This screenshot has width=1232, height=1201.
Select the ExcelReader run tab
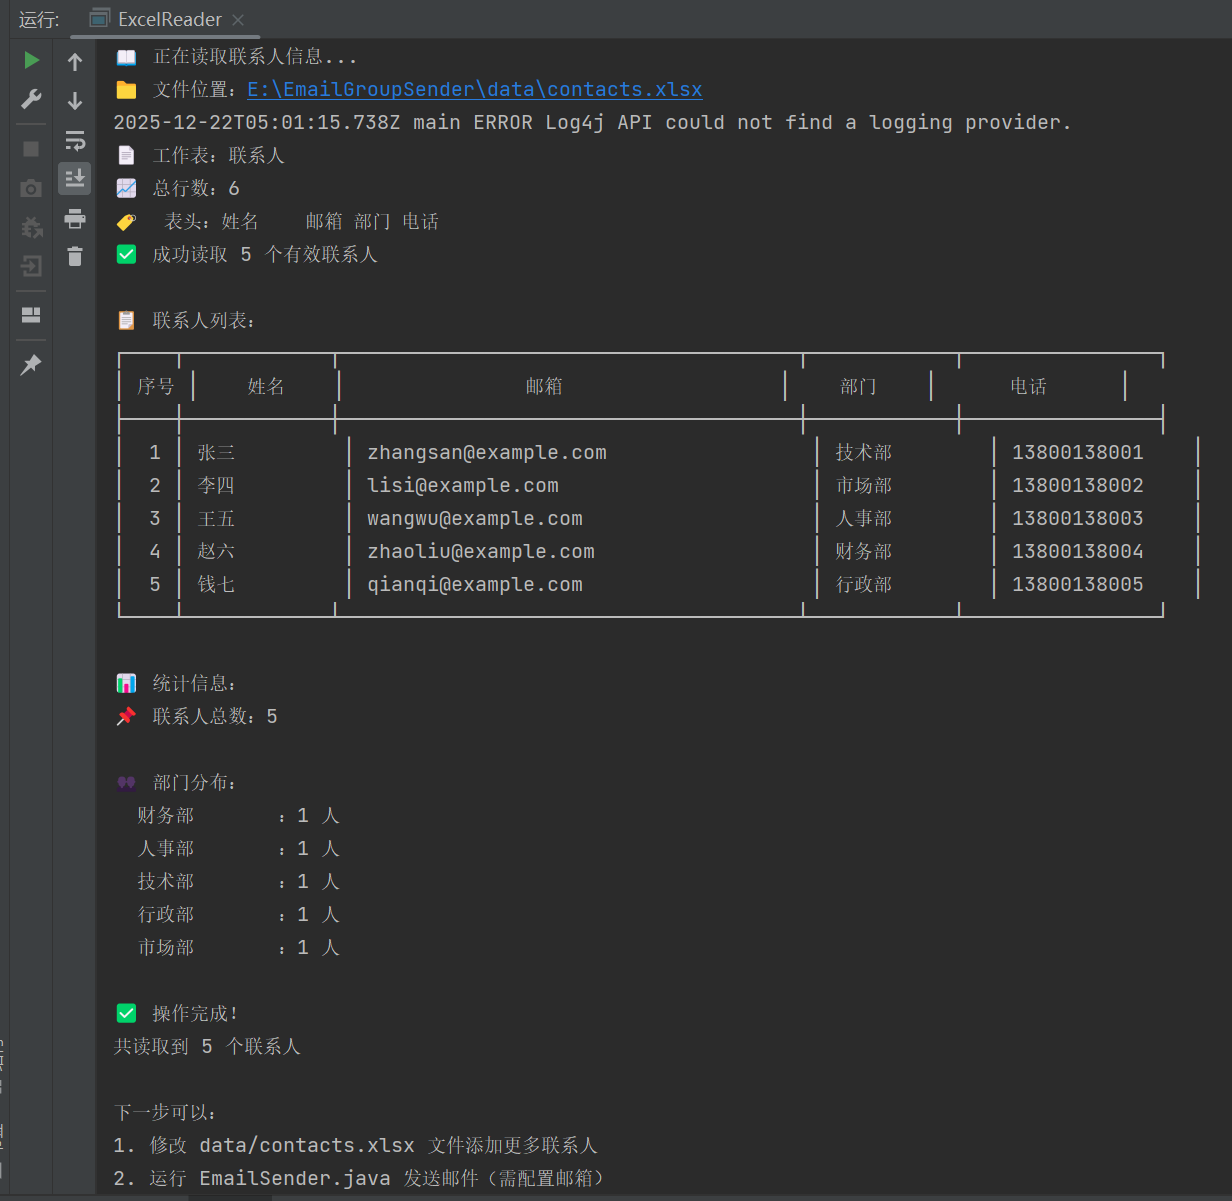click(168, 19)
